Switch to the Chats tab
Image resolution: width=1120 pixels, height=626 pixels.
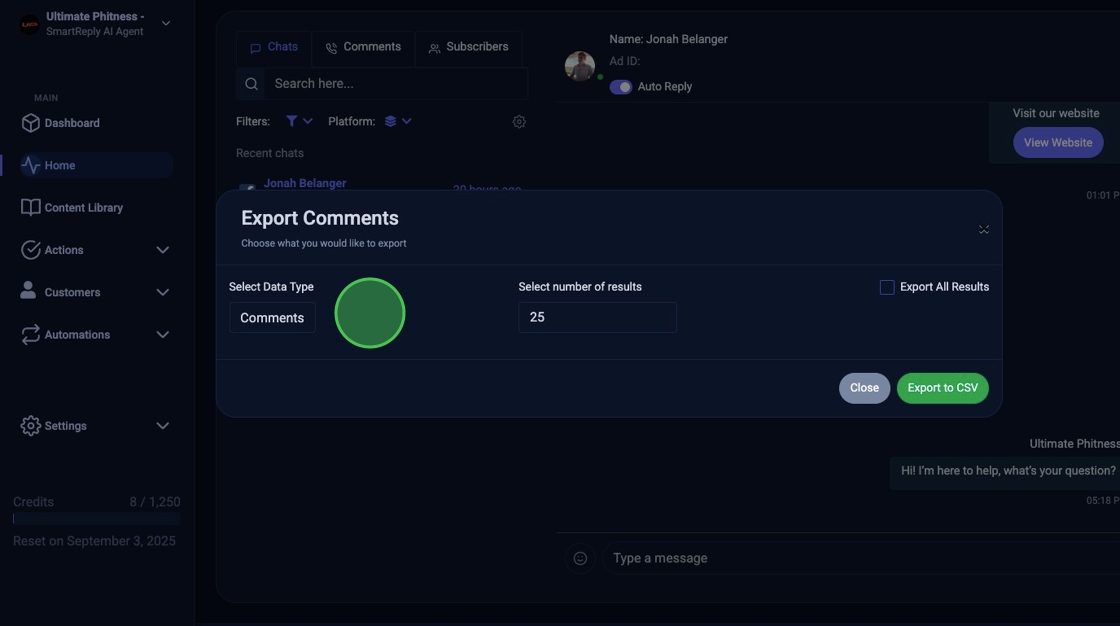click(x=274, y=47)
